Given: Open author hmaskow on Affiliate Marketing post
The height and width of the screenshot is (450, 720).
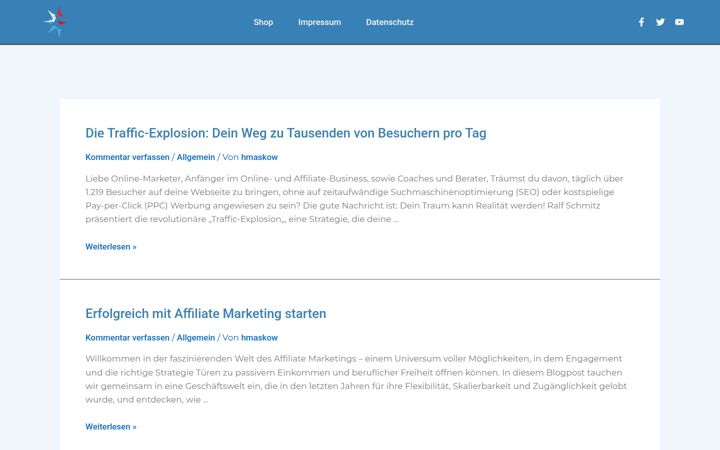Looking at the screenshot, I should (x=259, y=338).
